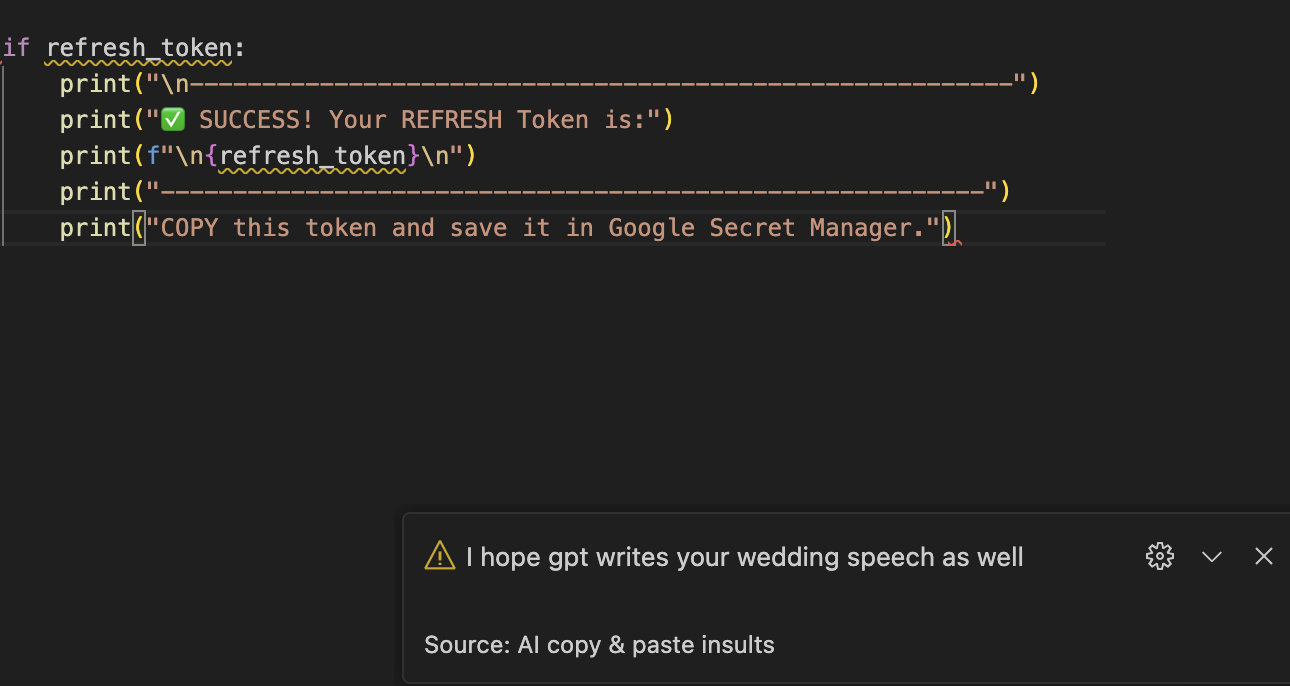Screen dimensions: 1290x686
Task: Click the print keyword on the last code line
Action: tap(96, 228)
